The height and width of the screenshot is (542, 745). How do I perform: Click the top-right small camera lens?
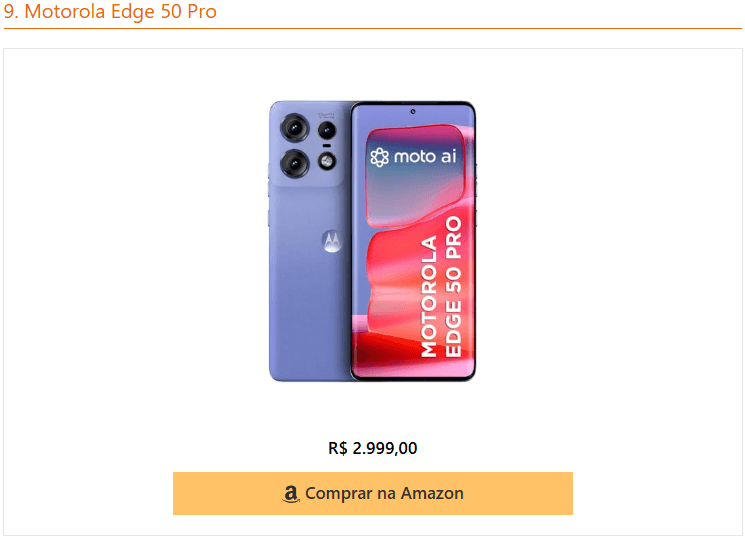coord(327,130)
